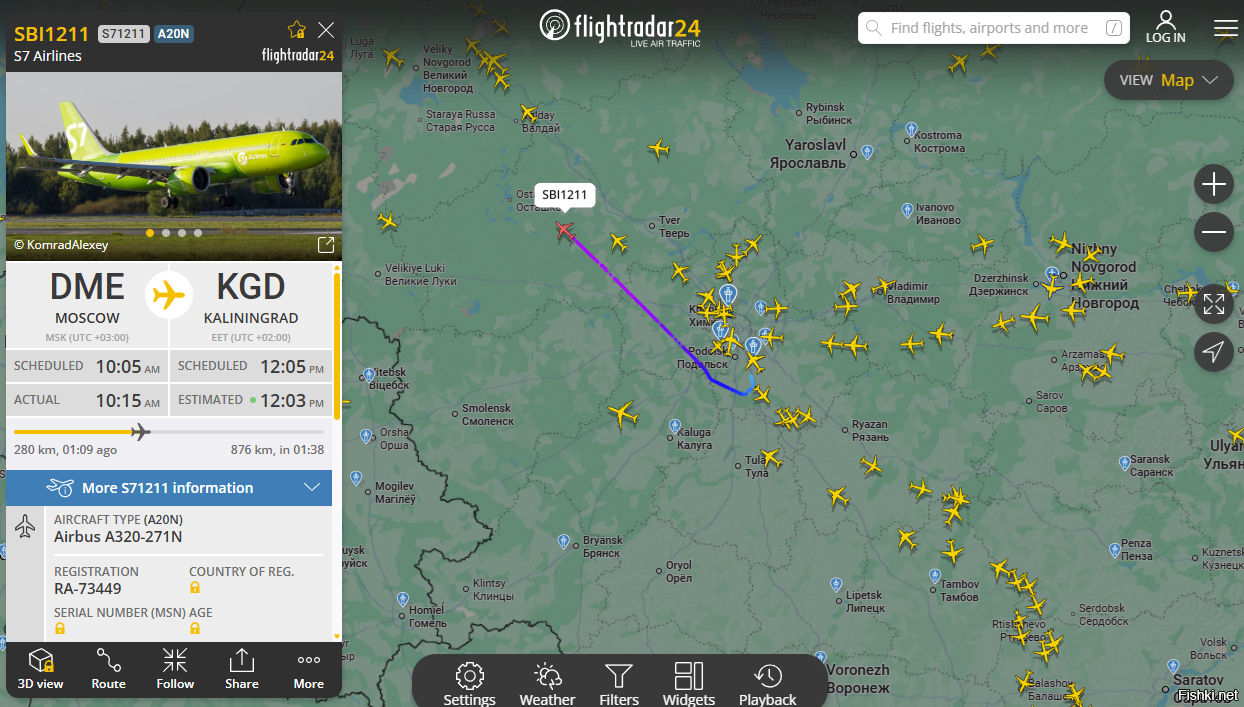Open 3D view of the flight
1244x707 pixels.
[40, 669]
